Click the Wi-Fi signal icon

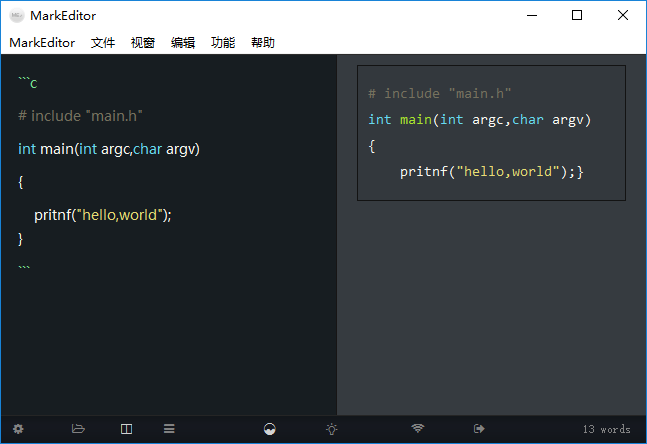418,429
